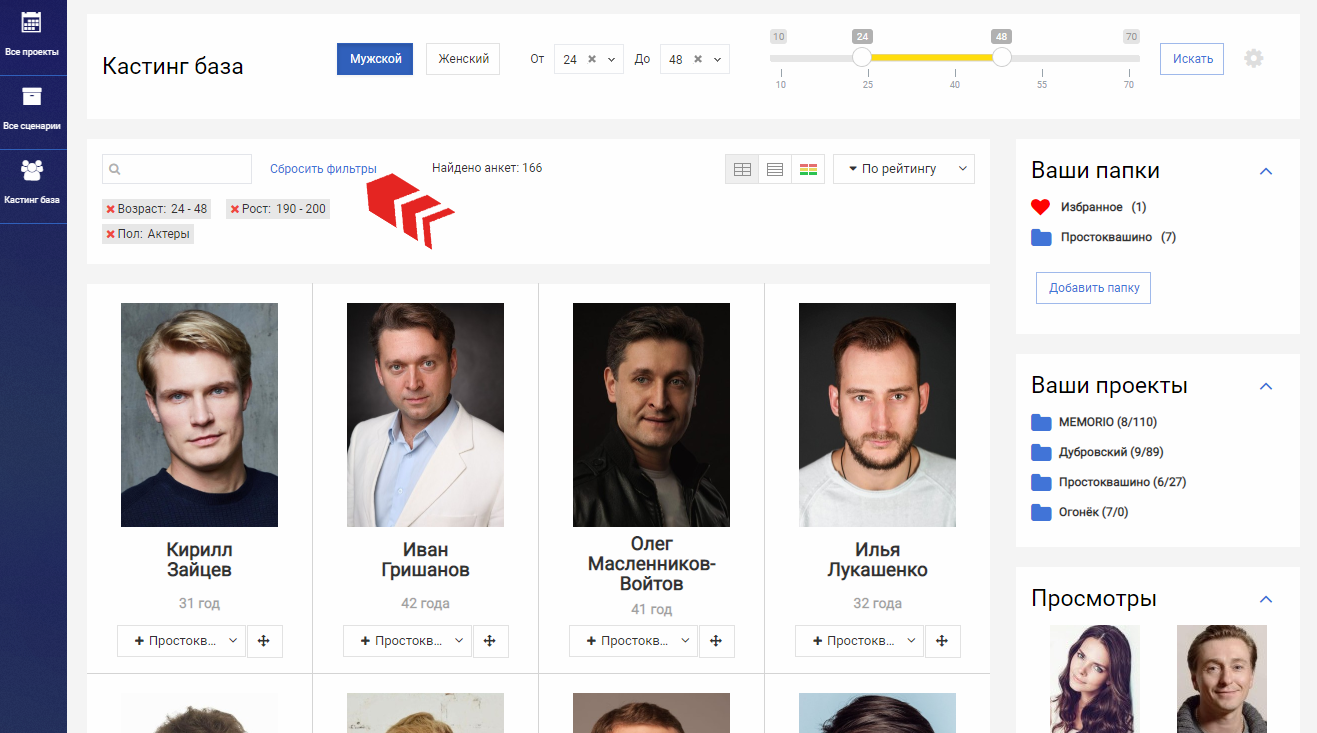Open the man's photo in Просмотры
This screenshot has width=1317, height=733.
point(1222,679)
